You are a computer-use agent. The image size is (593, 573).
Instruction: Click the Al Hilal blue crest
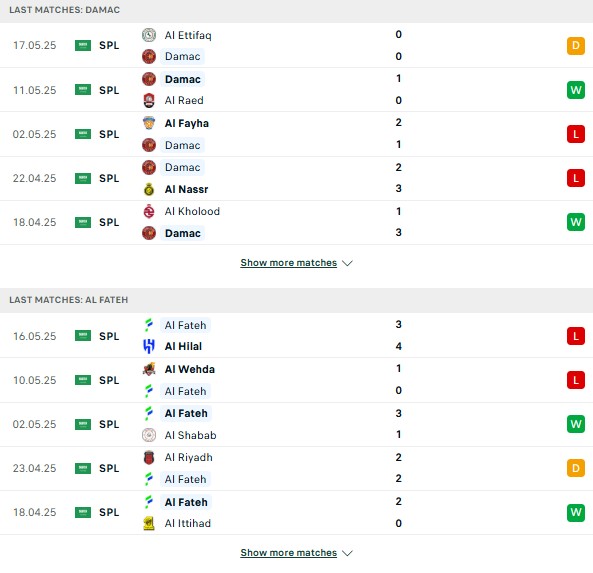pyautogui.click(x=149, y=346)
